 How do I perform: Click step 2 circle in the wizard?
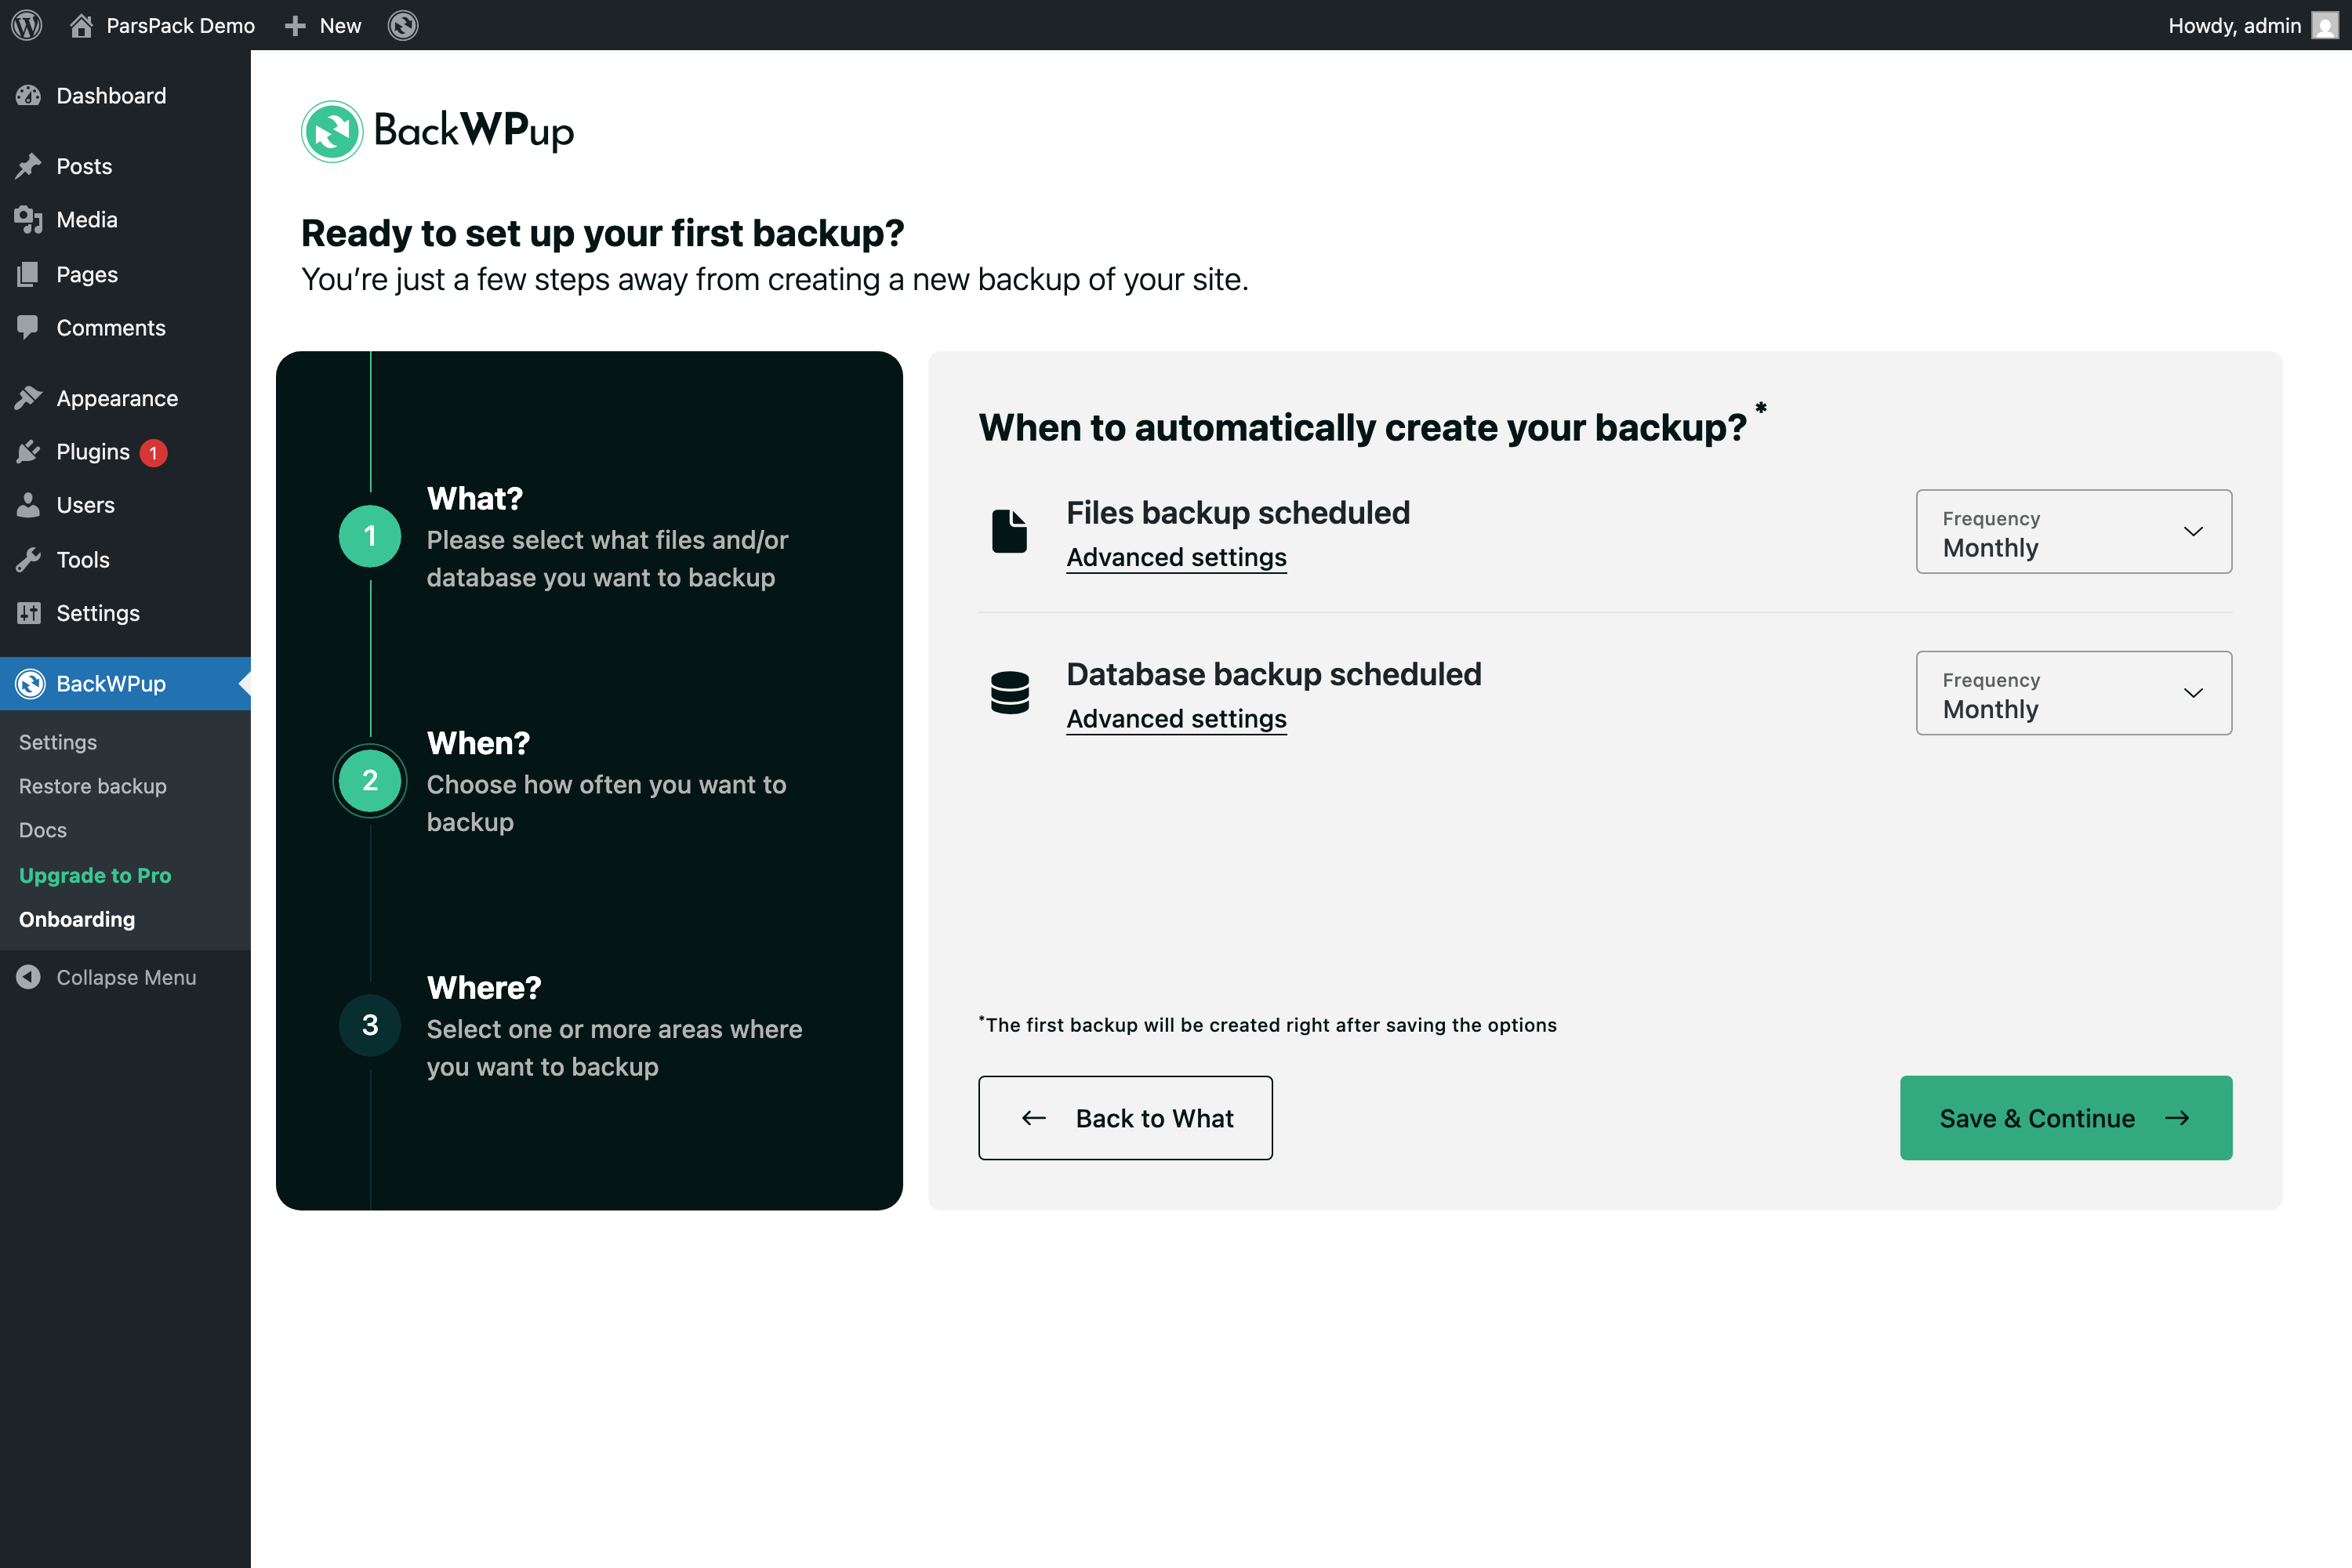click(370, 781)
